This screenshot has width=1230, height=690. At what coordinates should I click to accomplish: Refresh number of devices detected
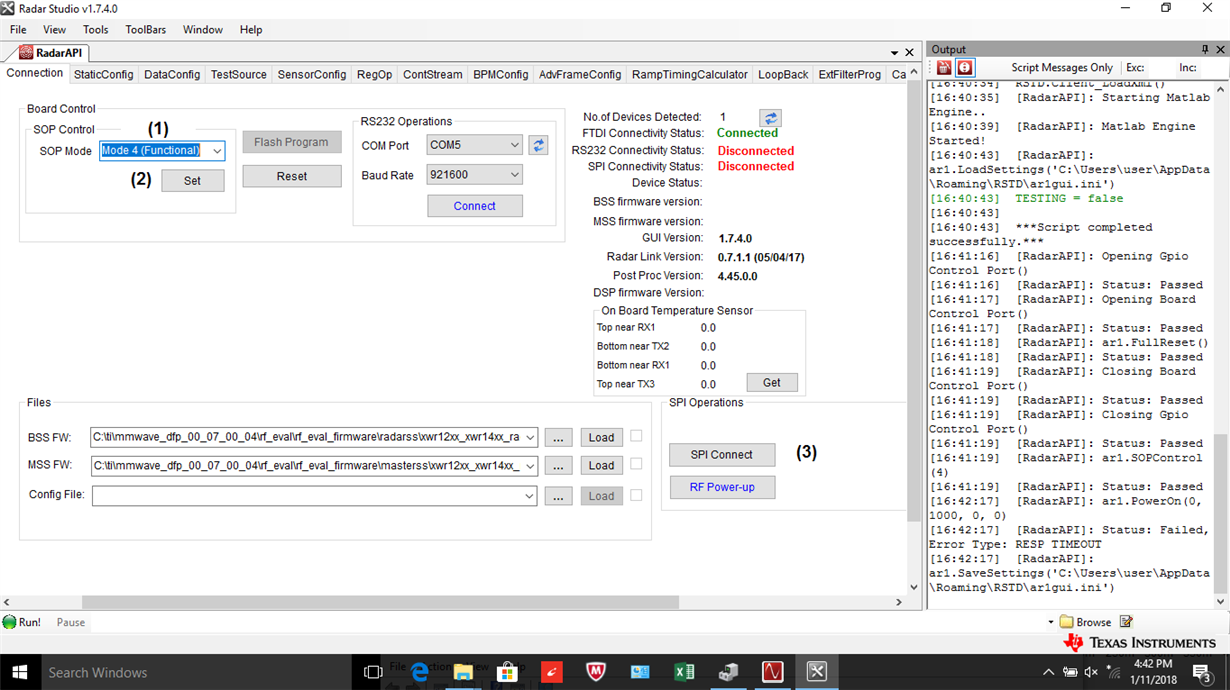click(x=770, y=118)
